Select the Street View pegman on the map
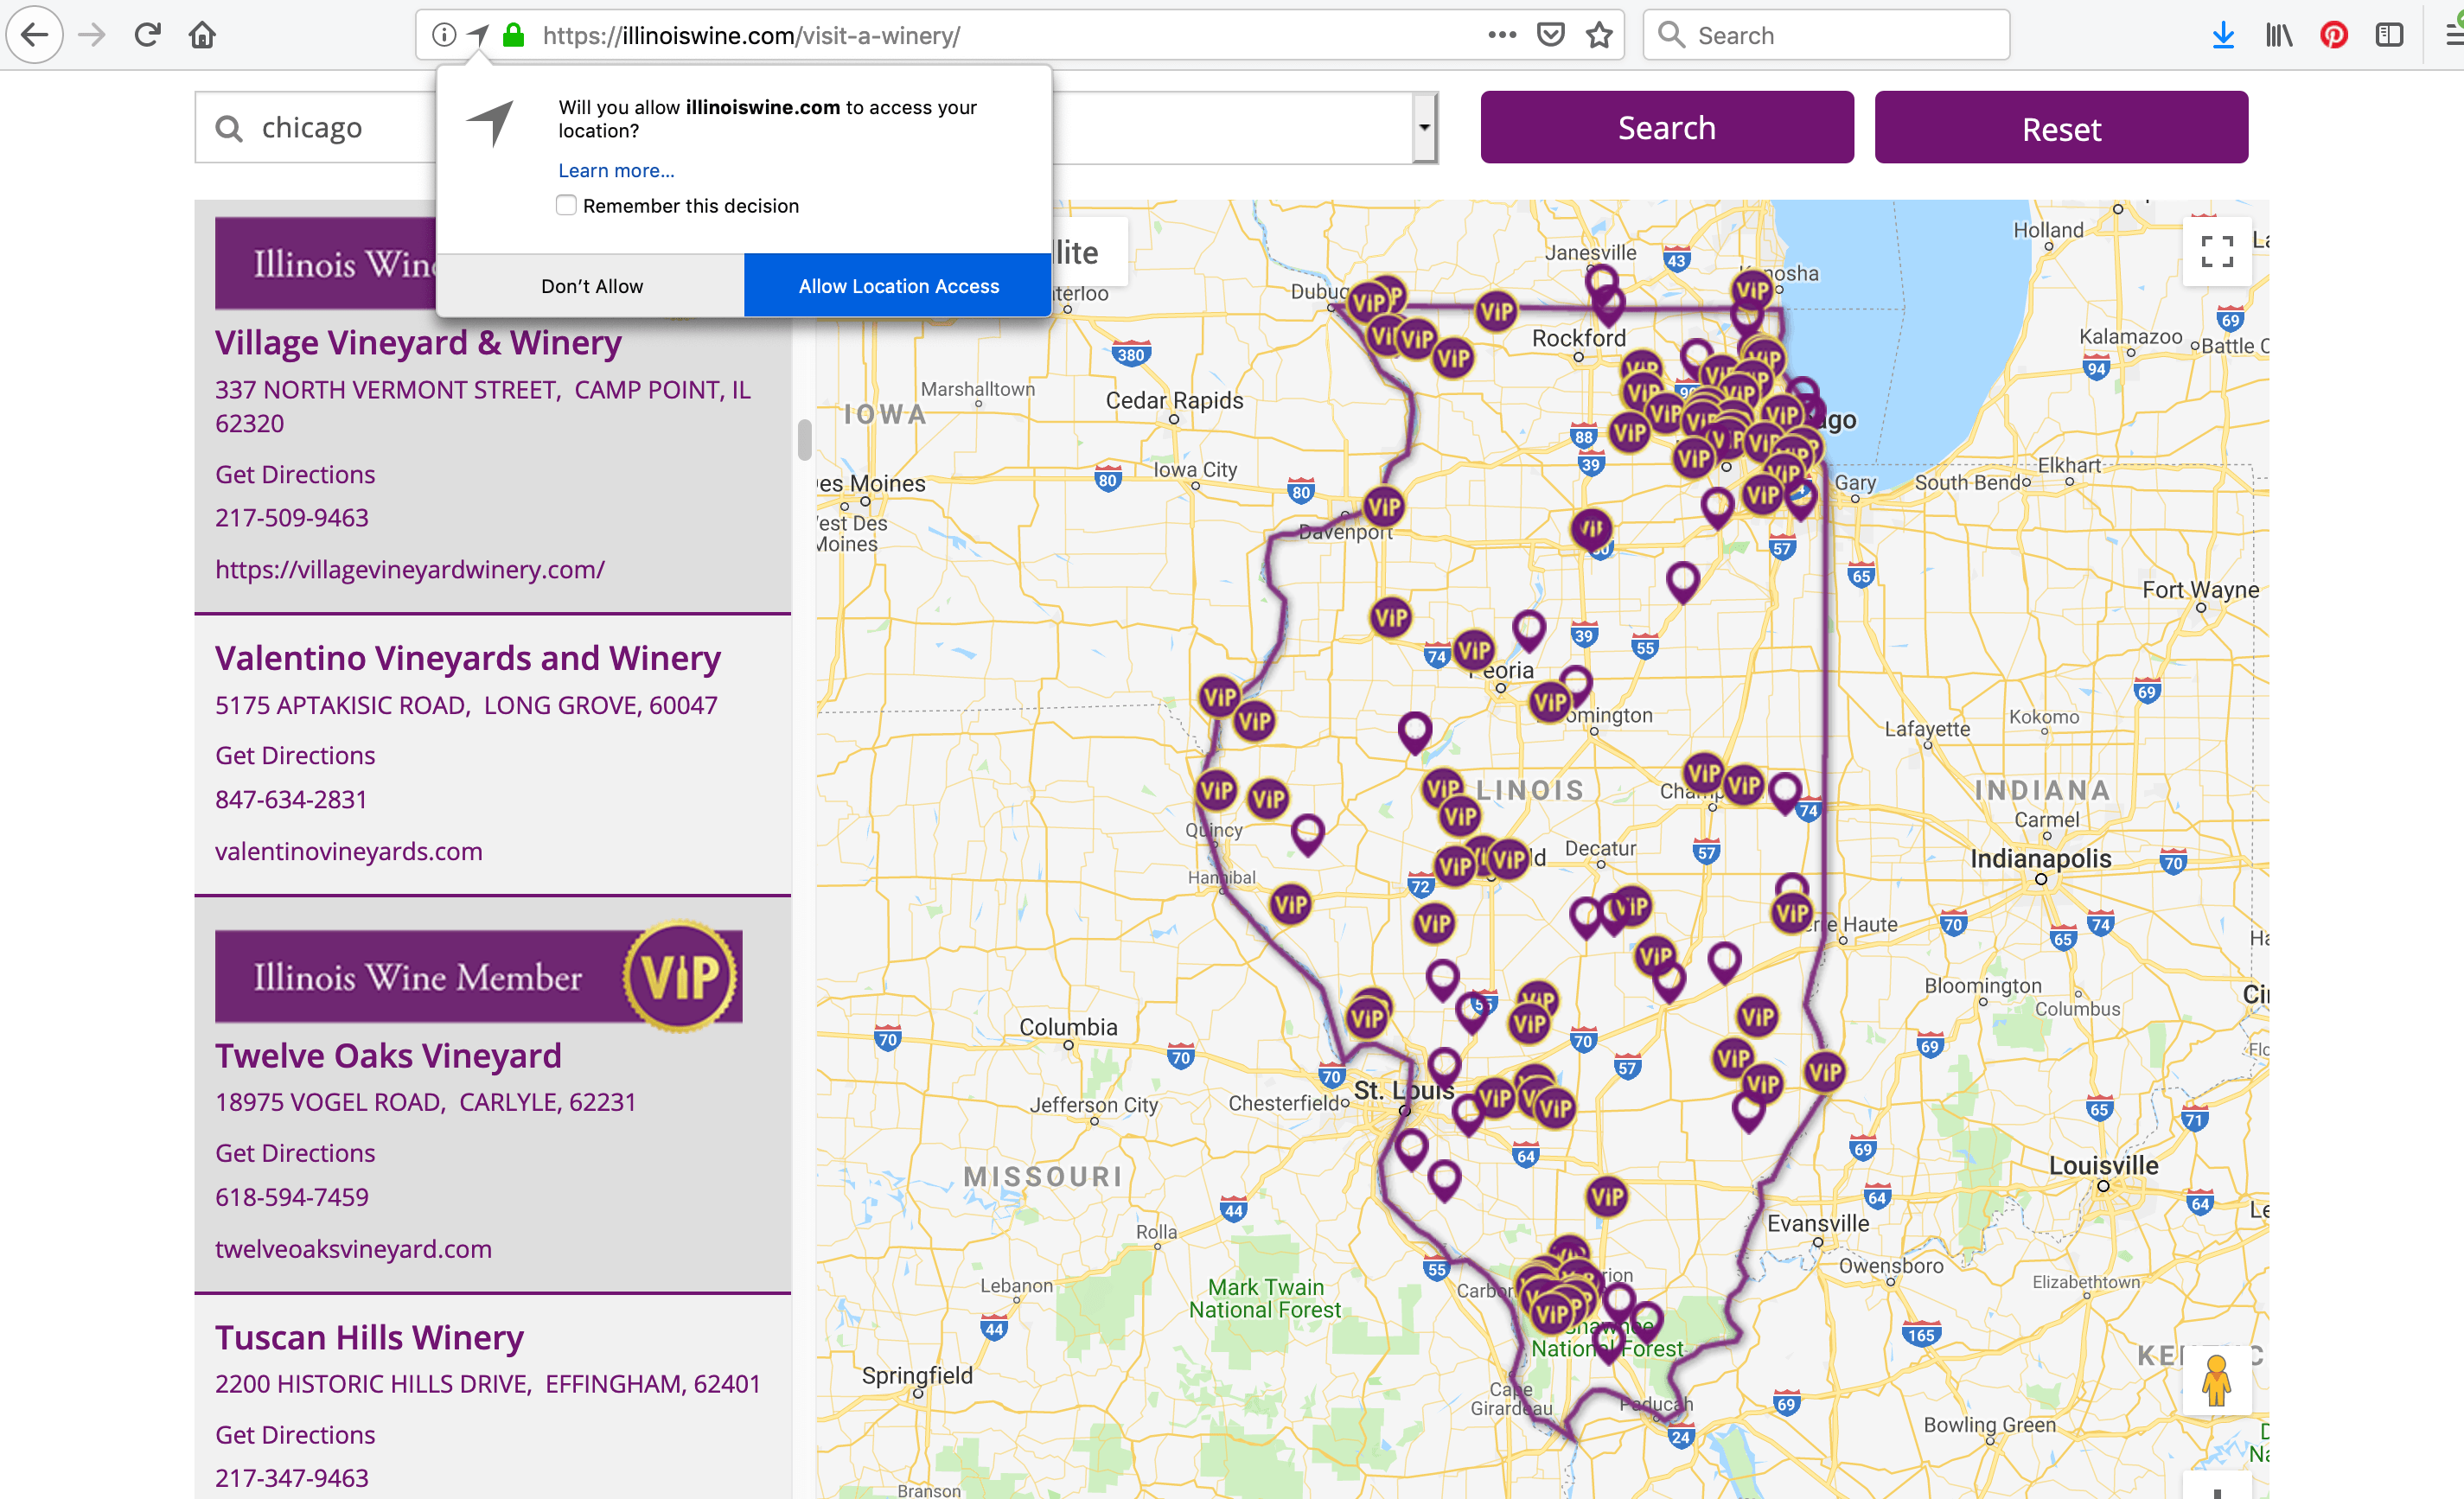2464x1499 pixels. click(2216, 1383)
